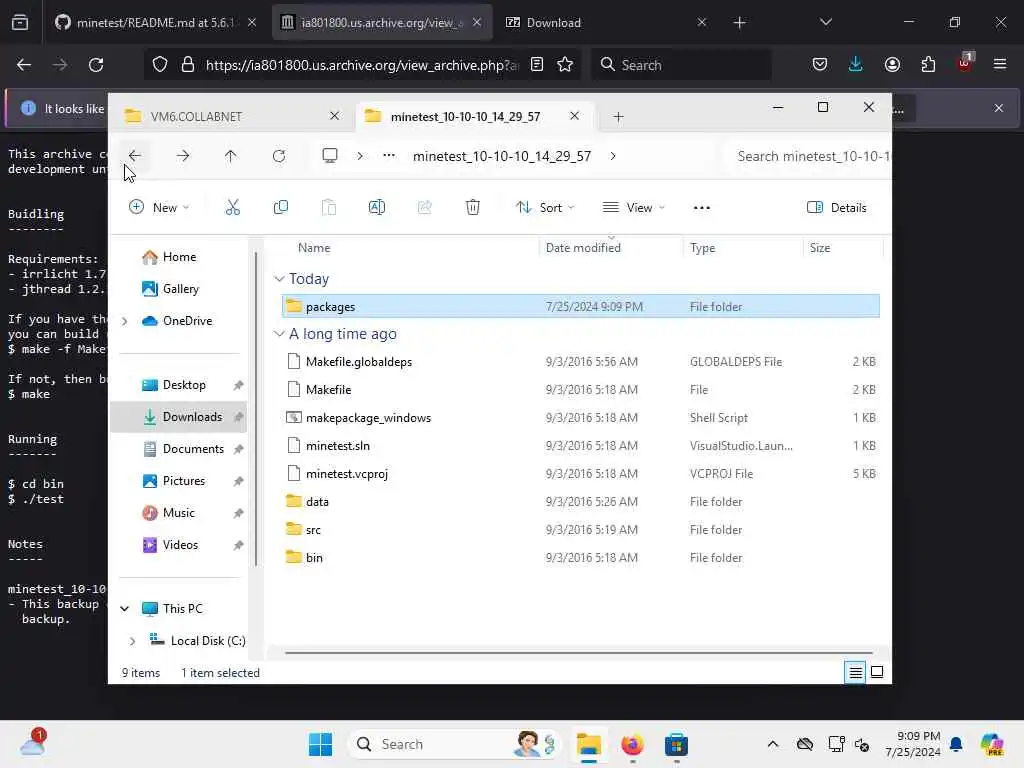Bookmark this page with the Firefox star icon
This screenshot has width=1024, height=768.
coord(565,65)
